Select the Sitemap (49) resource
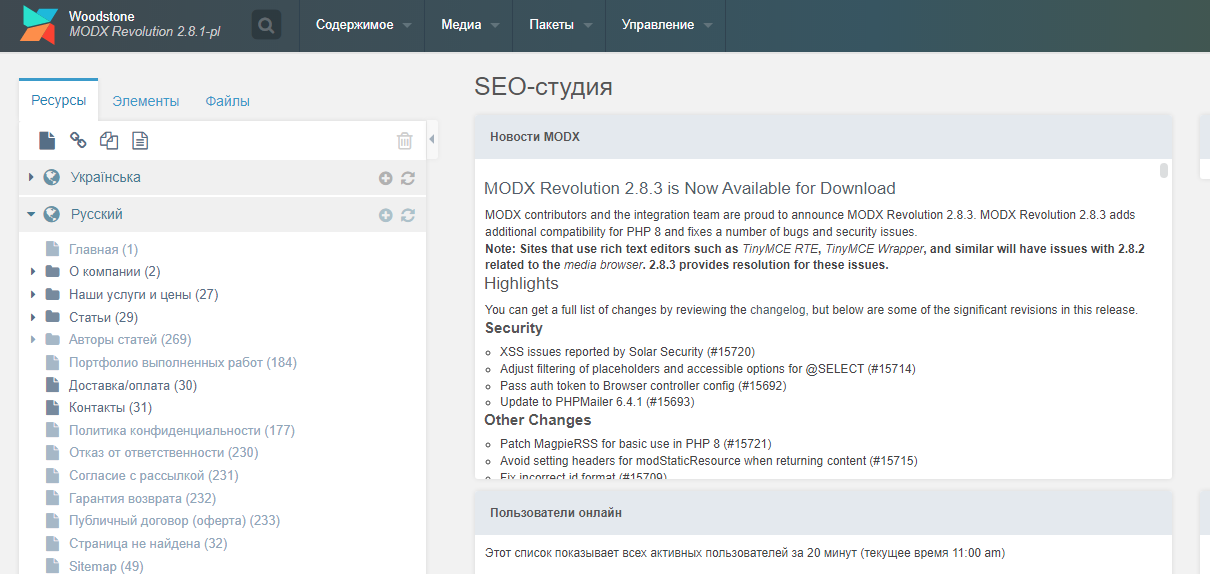1210x574 pixels. point(106,566)
